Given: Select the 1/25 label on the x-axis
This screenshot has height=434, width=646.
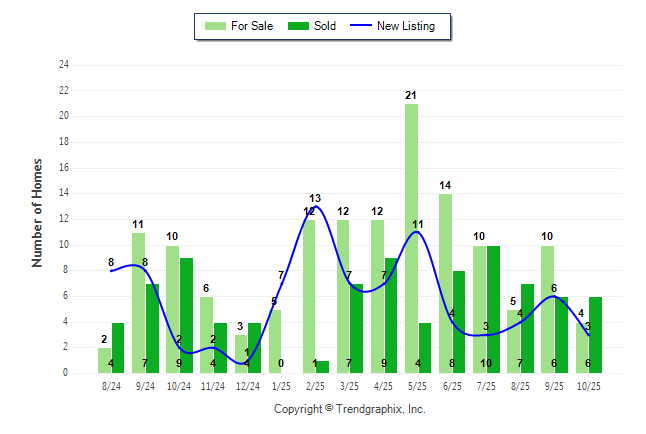Looking at the screenshot, I should [282, 385].
